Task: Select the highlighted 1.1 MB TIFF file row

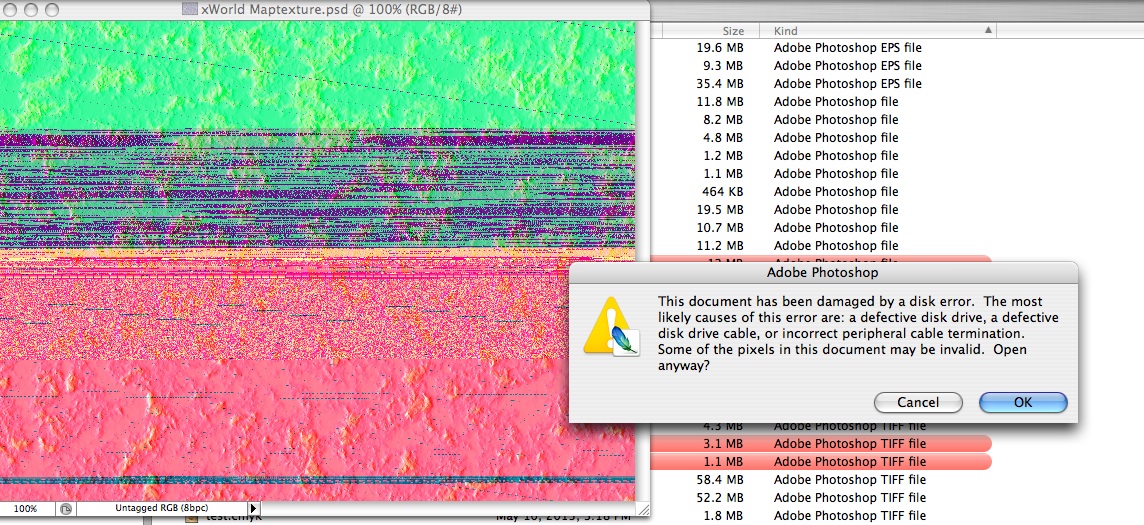Action: pos(821,462)
